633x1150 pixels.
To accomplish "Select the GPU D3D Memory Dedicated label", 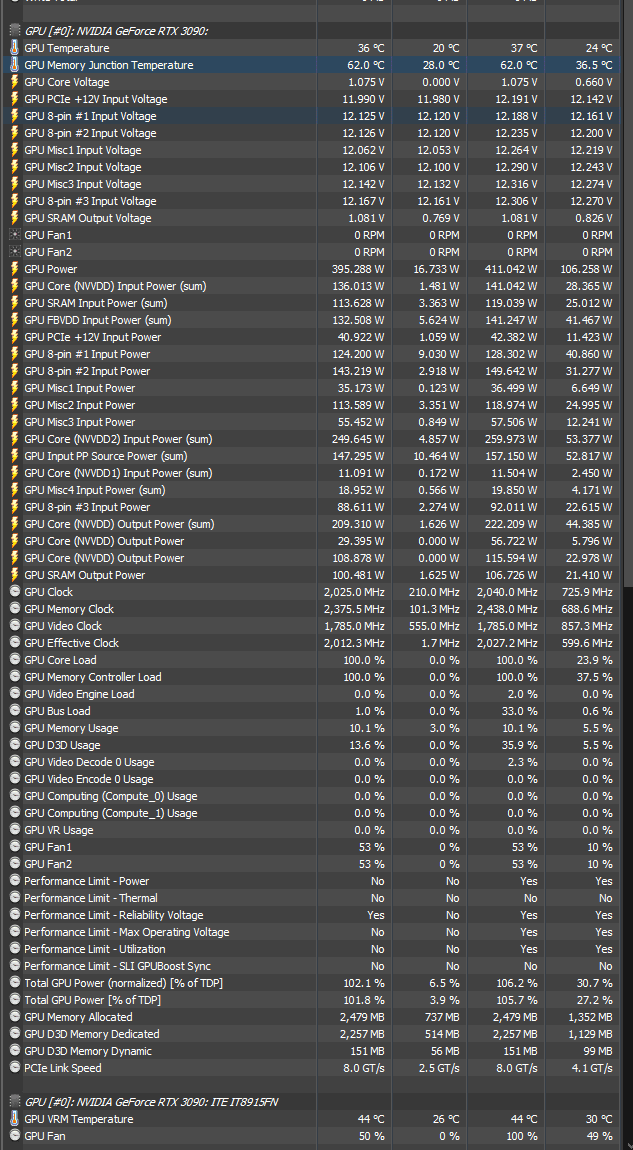I will (93, 1033).
